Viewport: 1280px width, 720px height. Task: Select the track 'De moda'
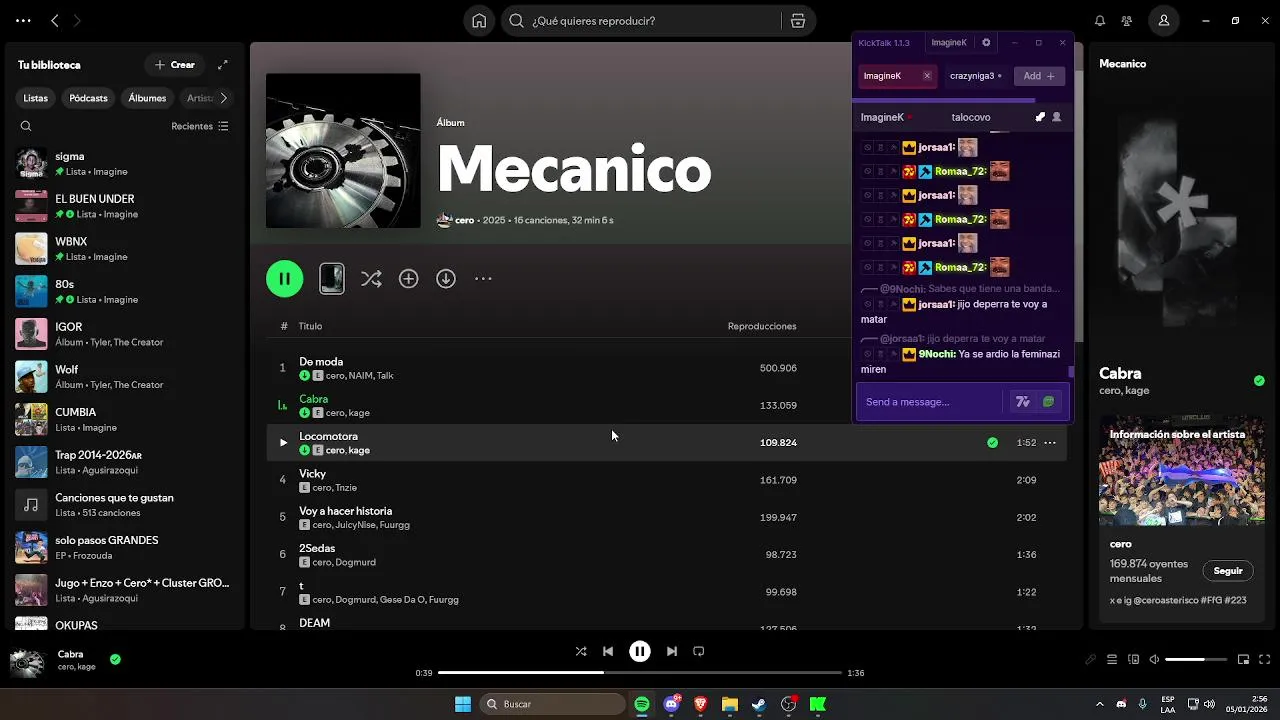(321, 362)
